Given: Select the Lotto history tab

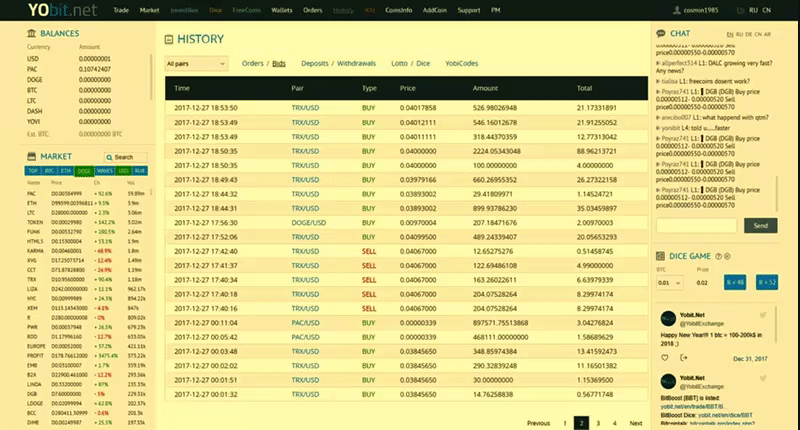Looking at the screenshot, I should pos(399,64).
